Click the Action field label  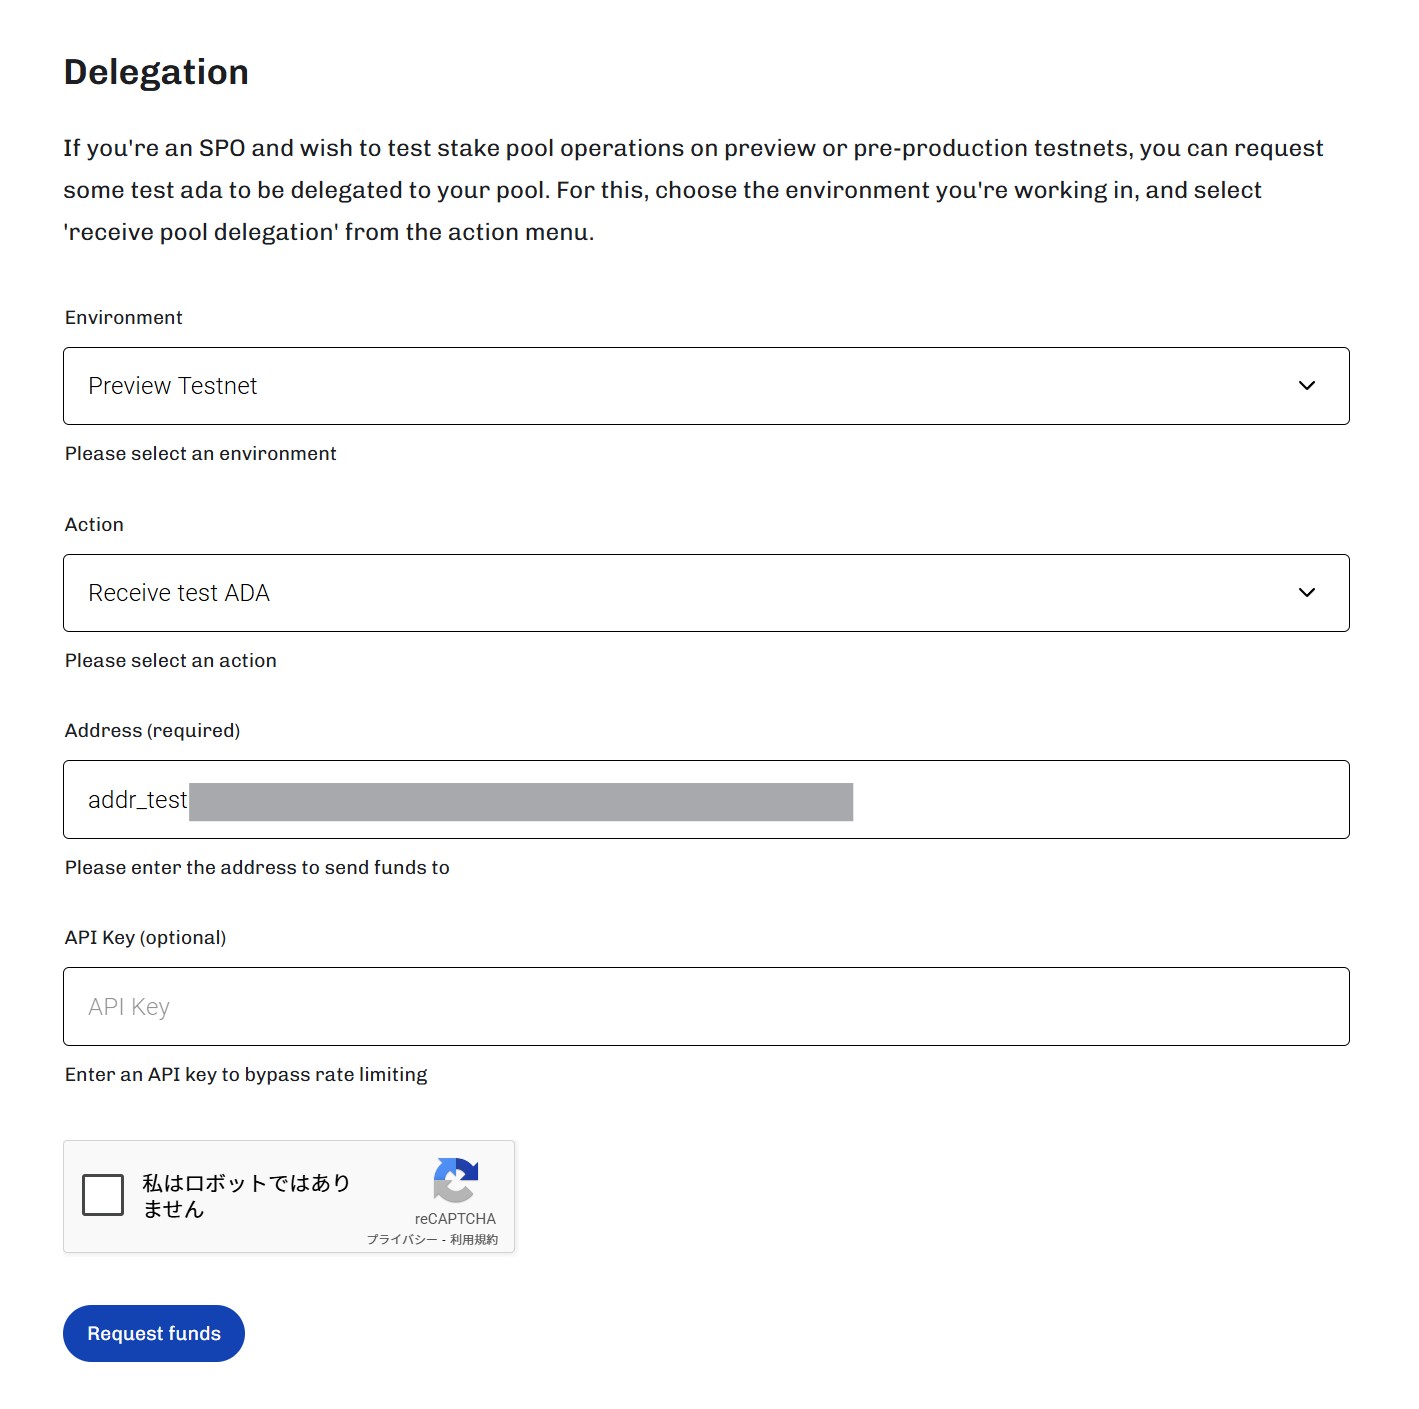95,525
